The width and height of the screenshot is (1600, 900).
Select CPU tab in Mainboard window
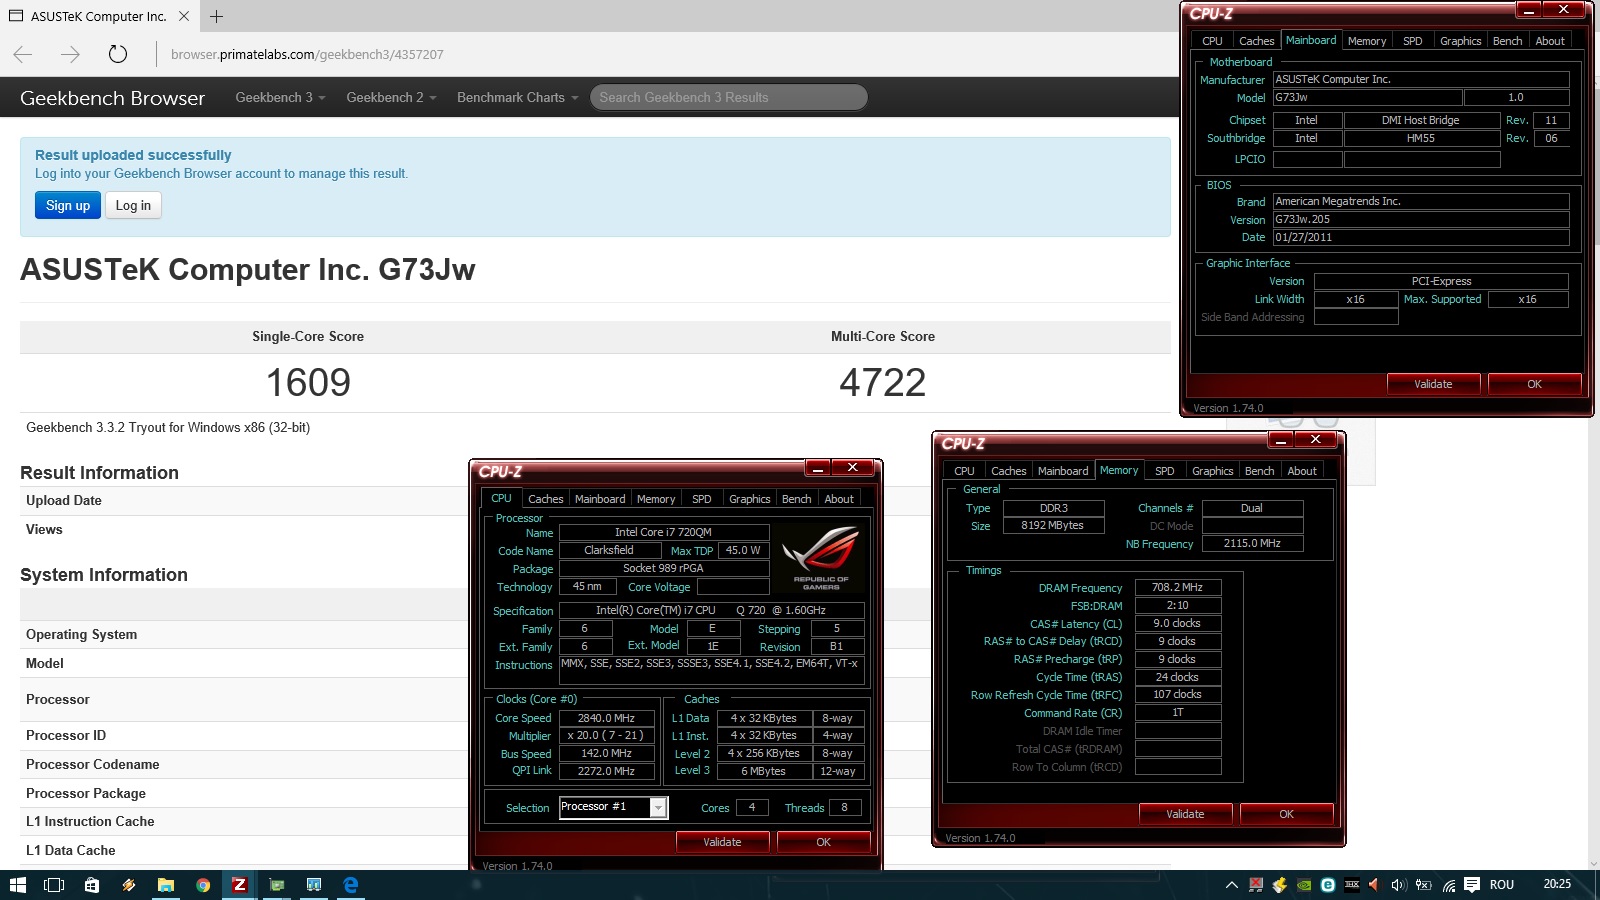coord(1212,41)
